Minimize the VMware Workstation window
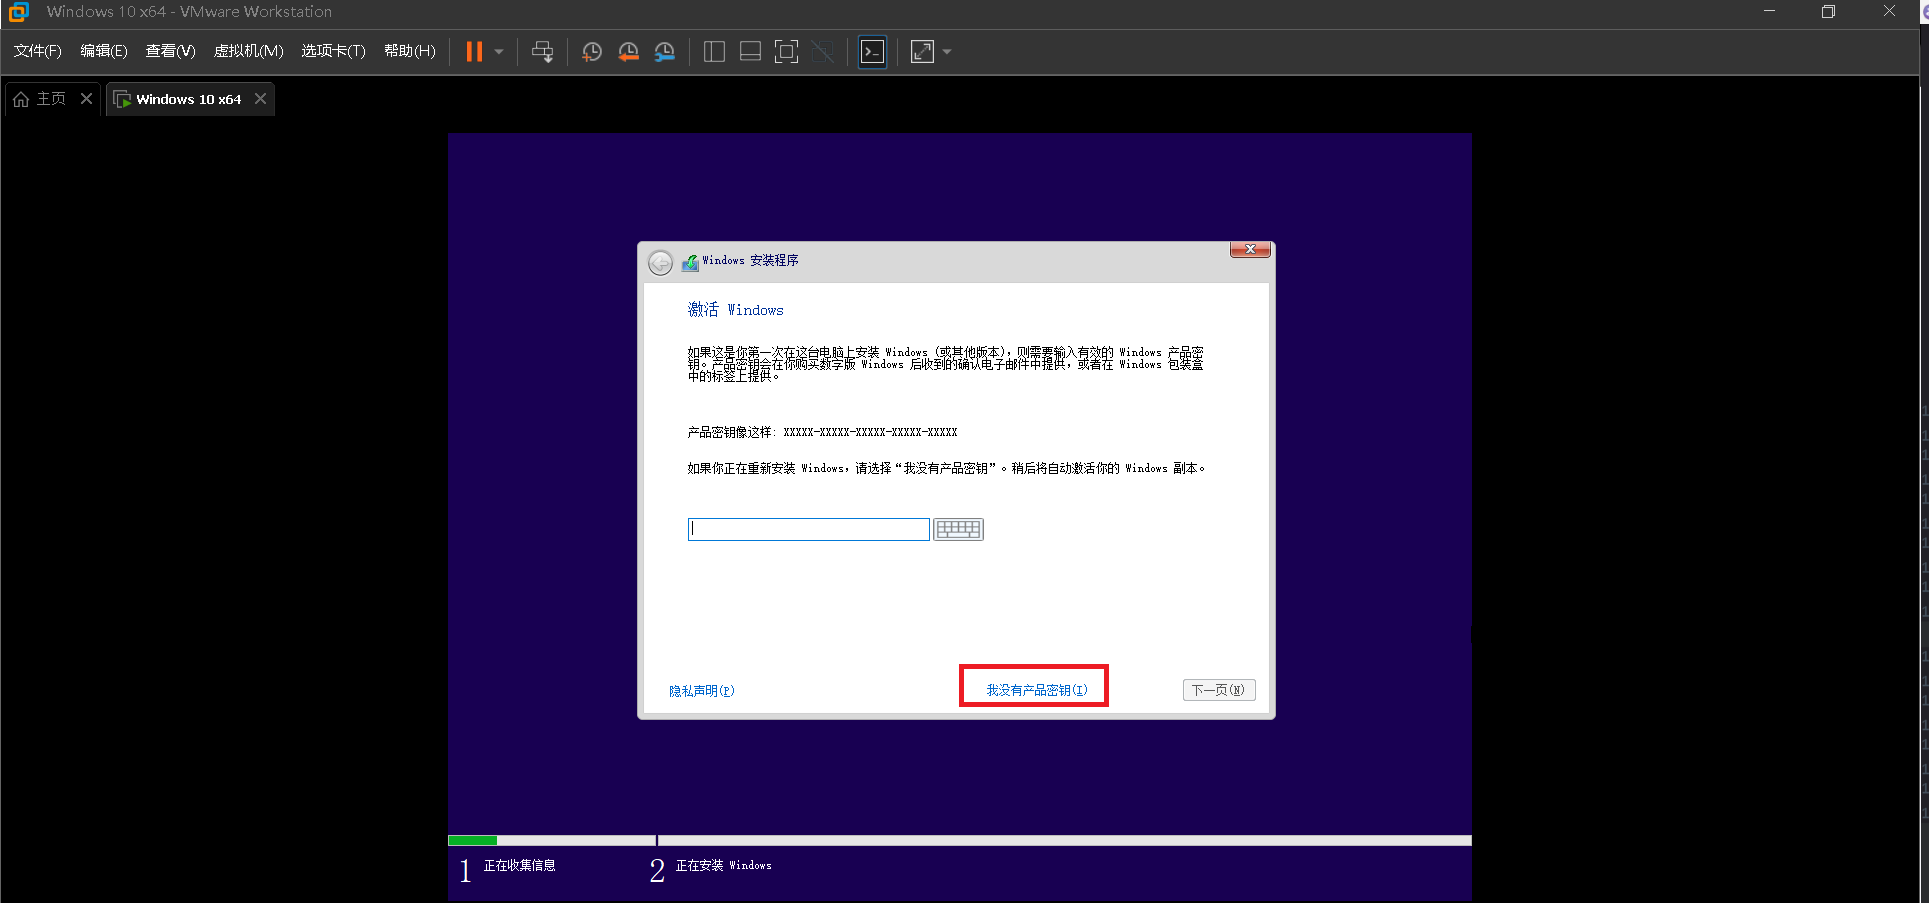The height and width of the screenshot is (903, 1929). (x=1769, y=12)
